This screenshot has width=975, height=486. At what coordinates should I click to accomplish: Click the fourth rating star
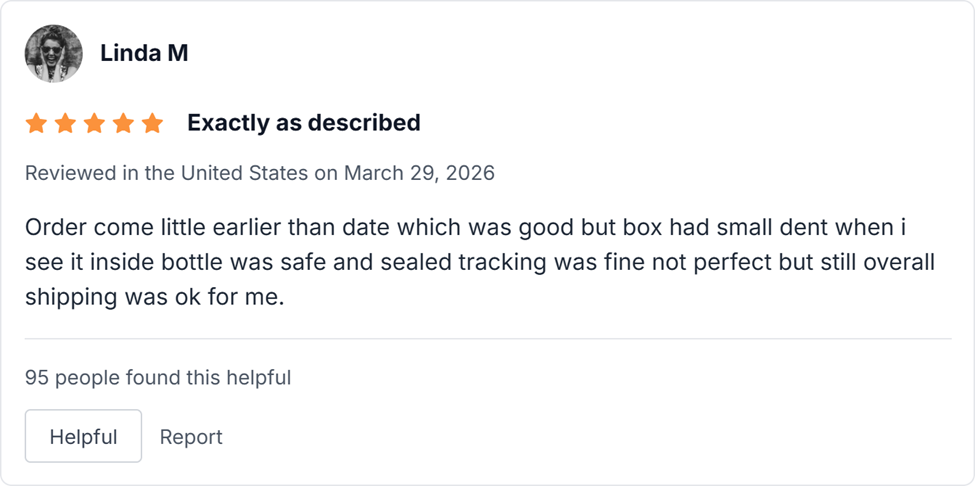coord(123,124)
